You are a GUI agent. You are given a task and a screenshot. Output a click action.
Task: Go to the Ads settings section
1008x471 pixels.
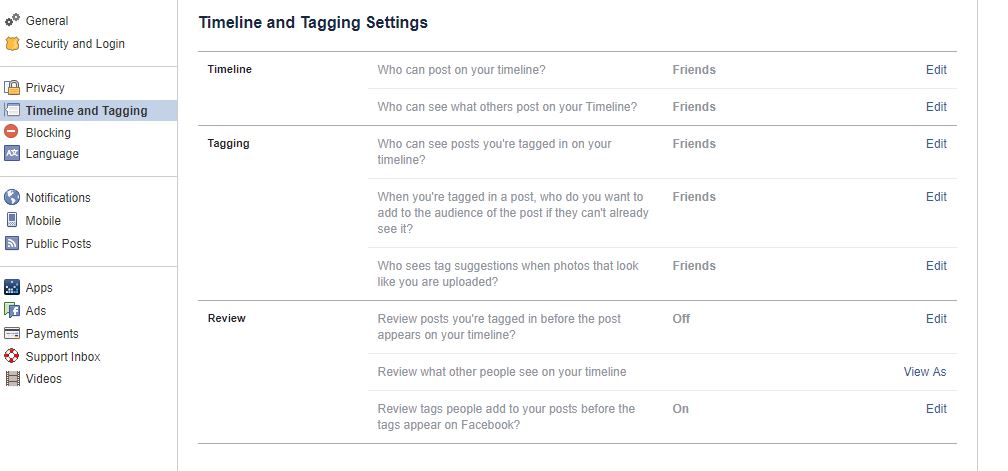coord(35,310)
